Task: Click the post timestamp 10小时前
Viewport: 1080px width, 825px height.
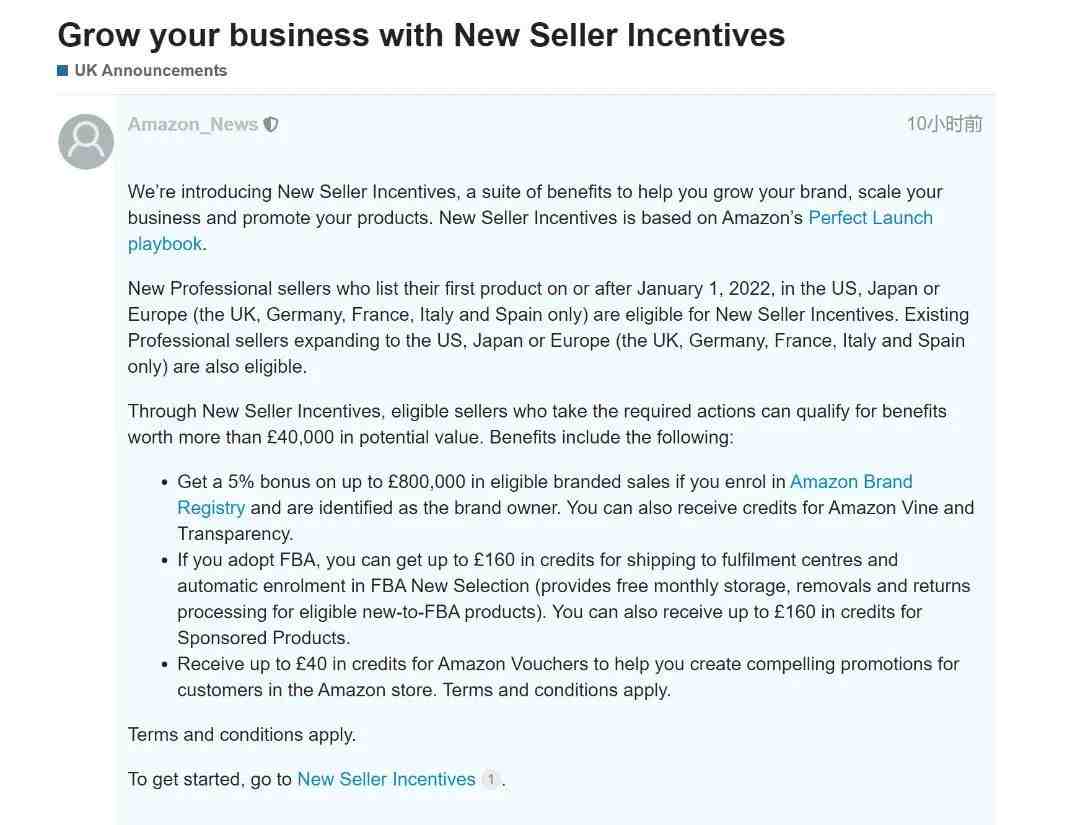Action: coord(943,124)
